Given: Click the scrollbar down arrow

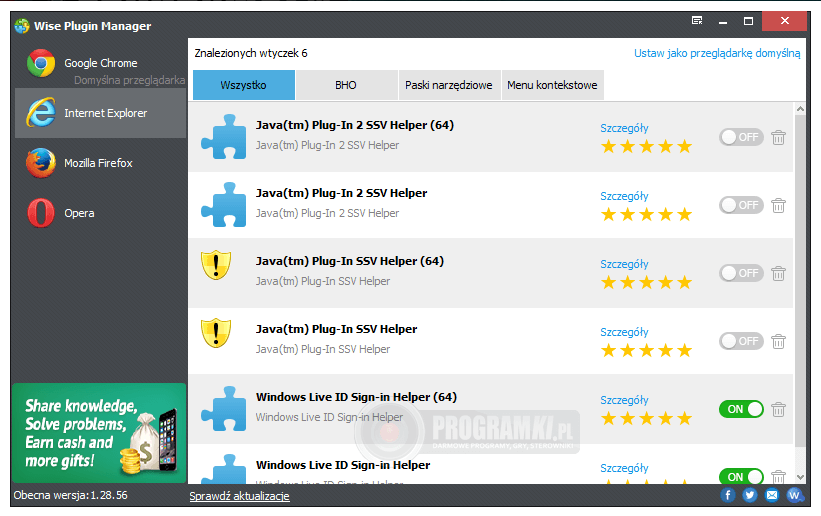Looking at the screenshot, I should (800, 477).
